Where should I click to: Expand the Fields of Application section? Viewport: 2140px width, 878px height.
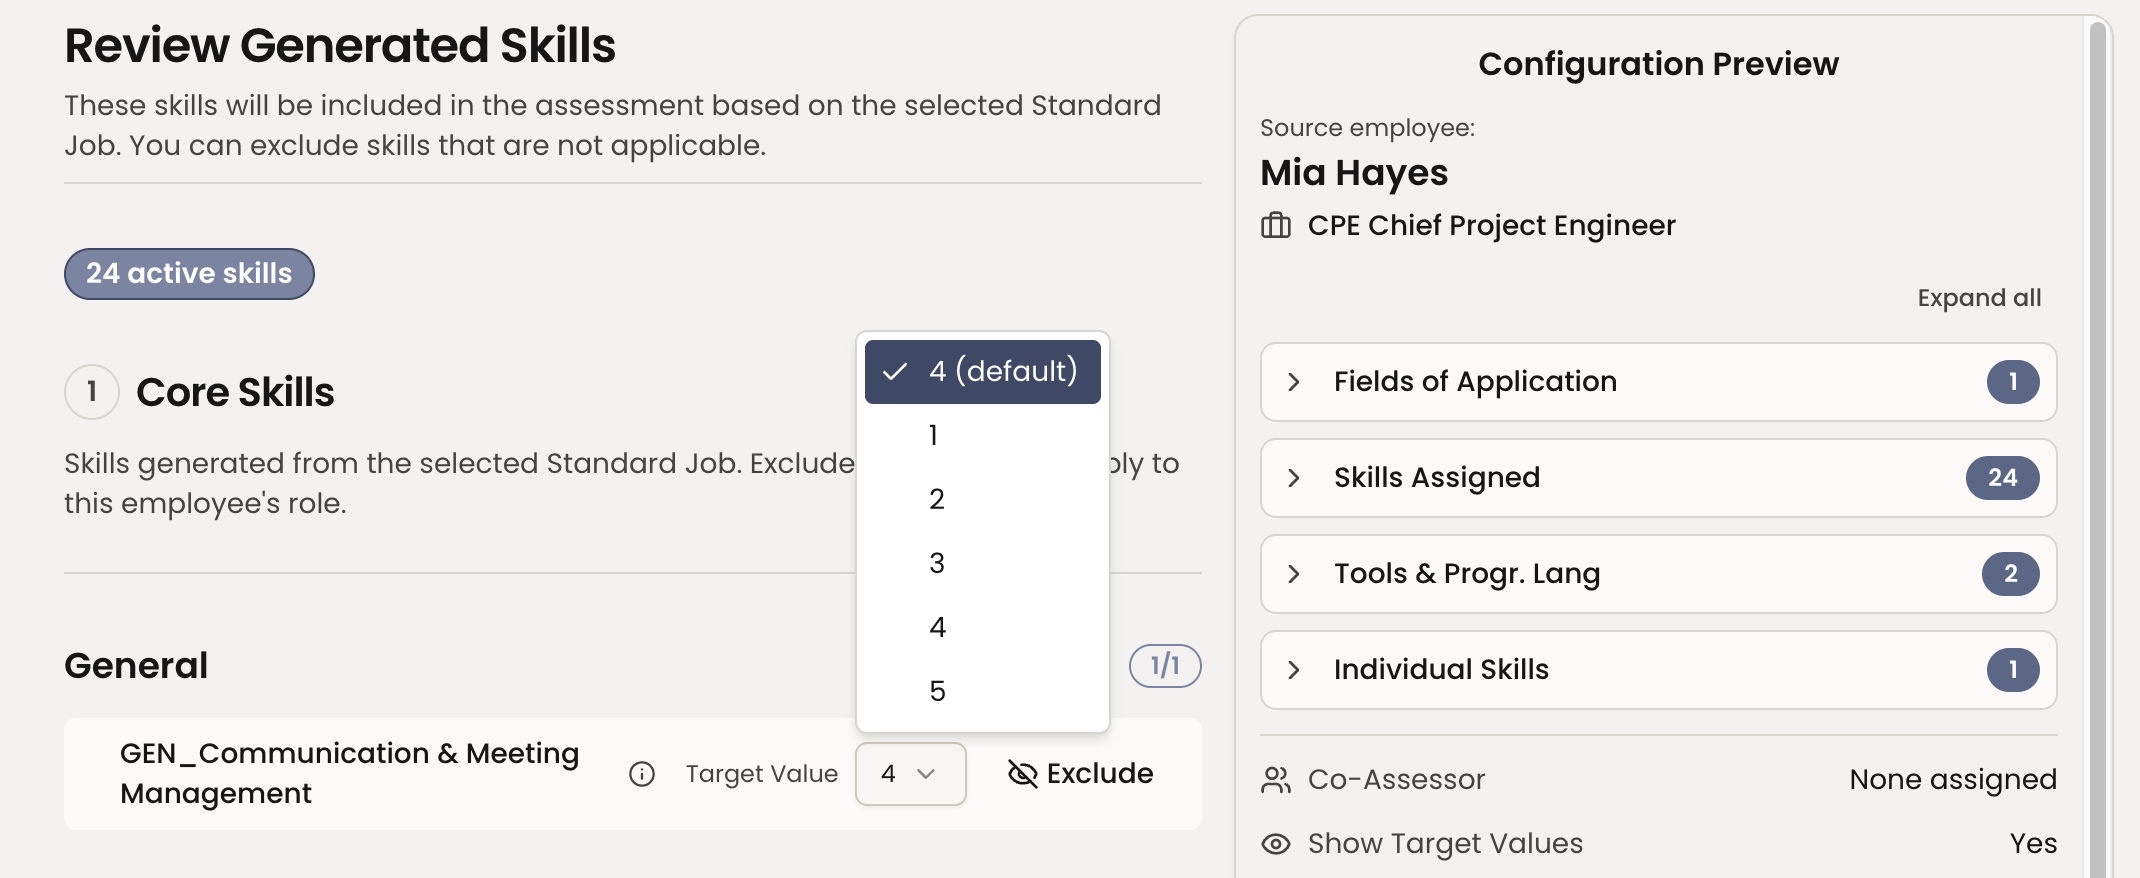pos(1658,382)
